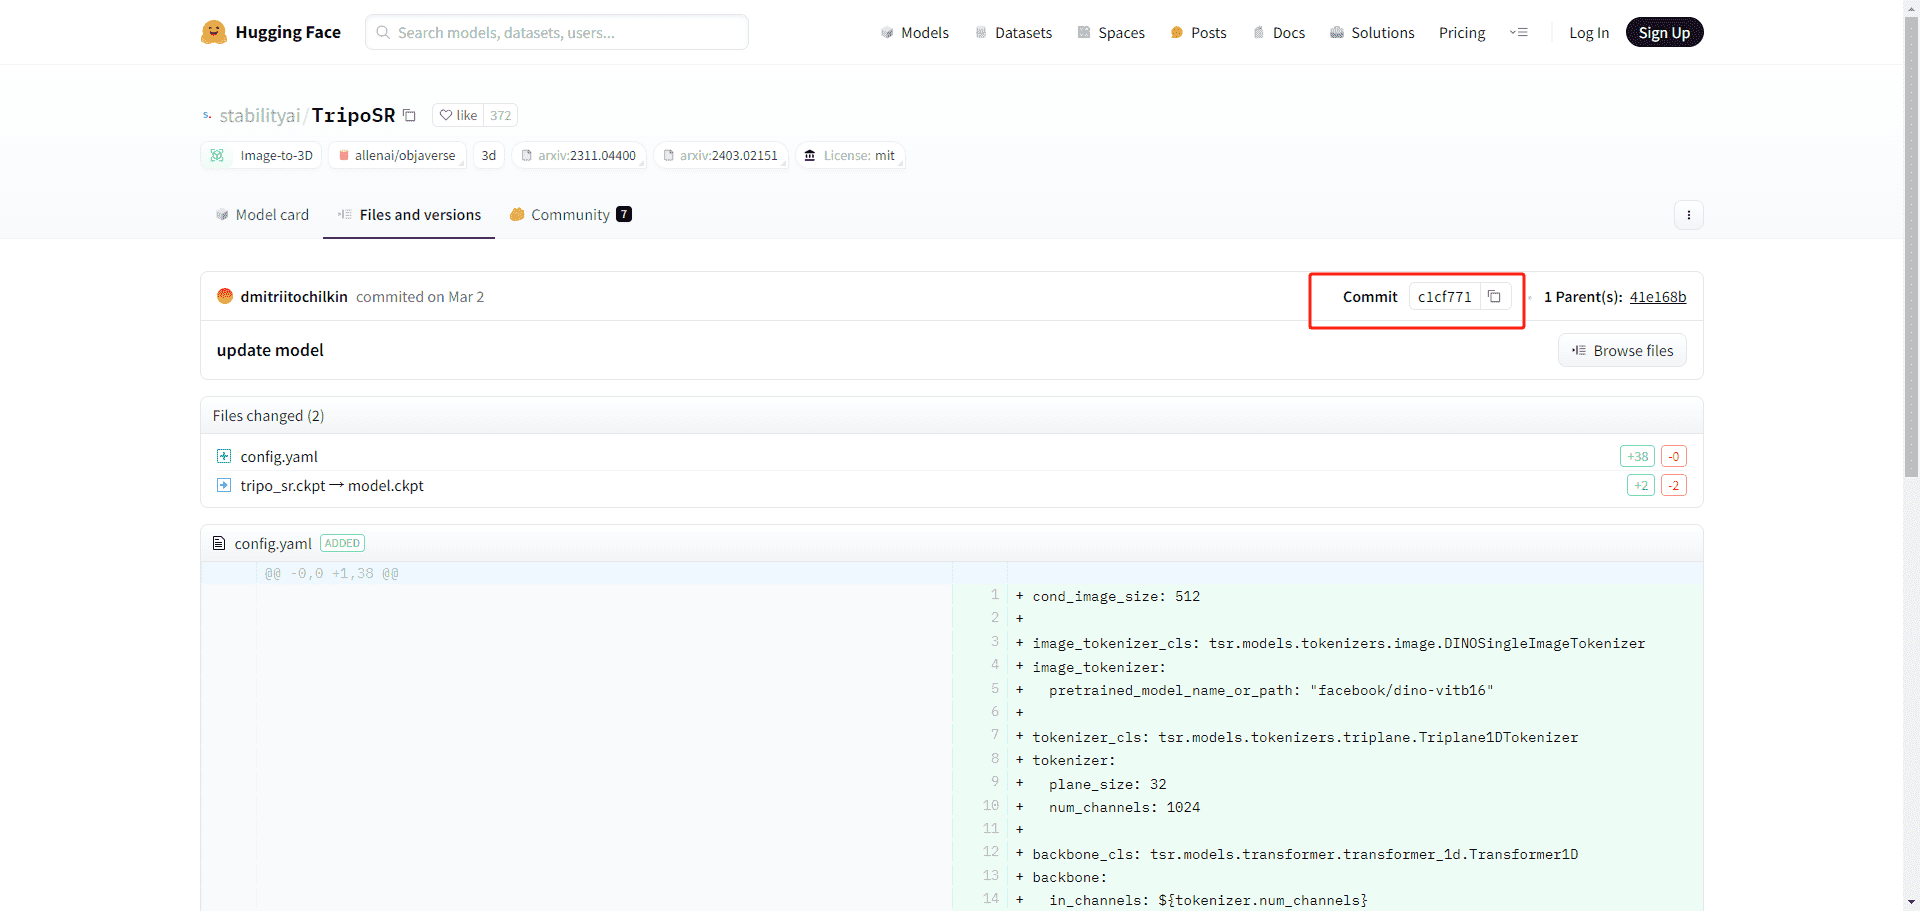Switch to the Model card tab
Screen dimensions: 1920x911
pyautogui.click(x=262, y=215)
